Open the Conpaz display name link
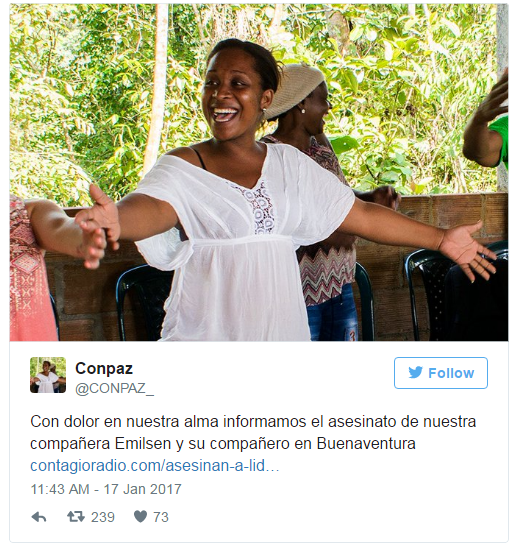 click(x=104, y=368)
